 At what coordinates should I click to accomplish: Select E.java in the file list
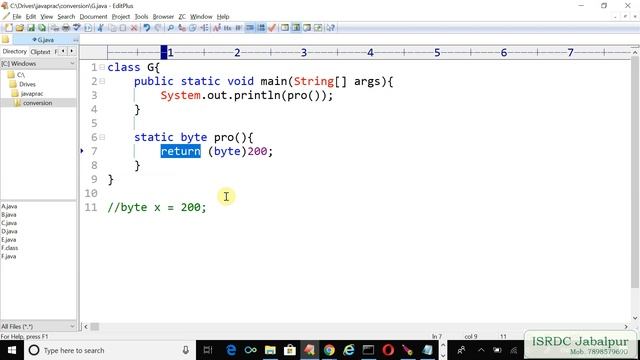(9, 240)
